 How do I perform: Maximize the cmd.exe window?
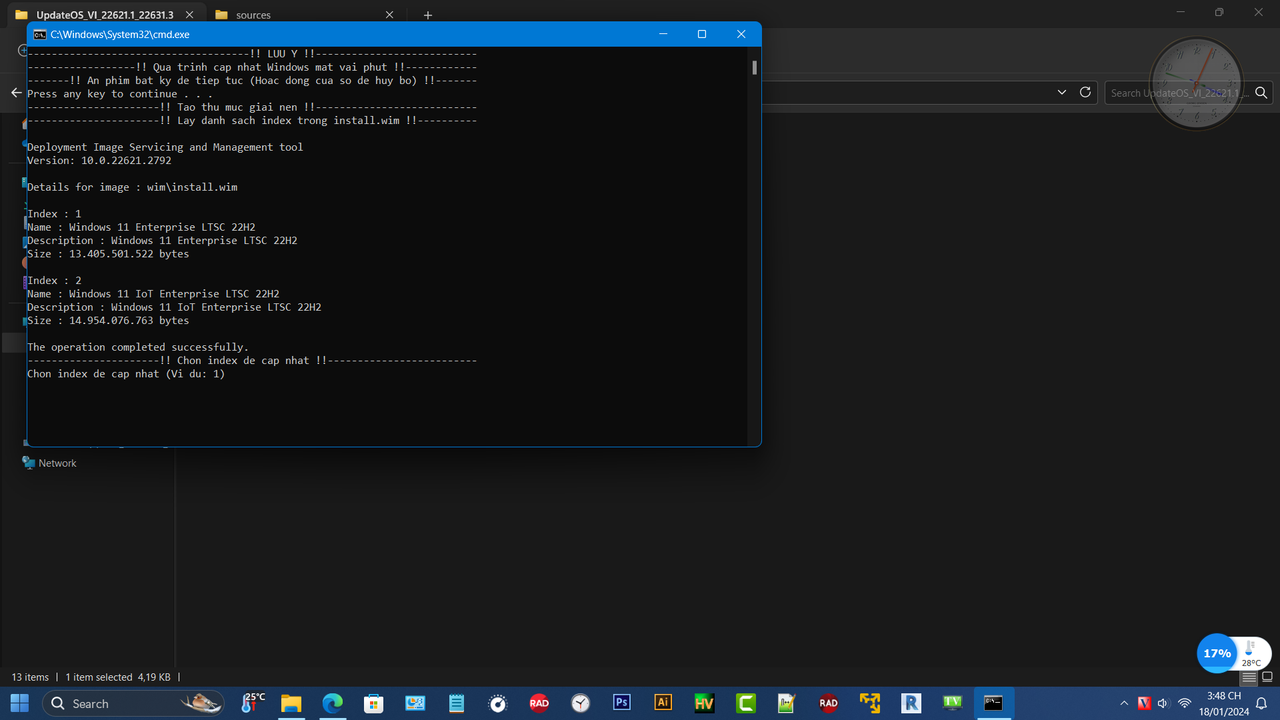[x=702, y=34]
